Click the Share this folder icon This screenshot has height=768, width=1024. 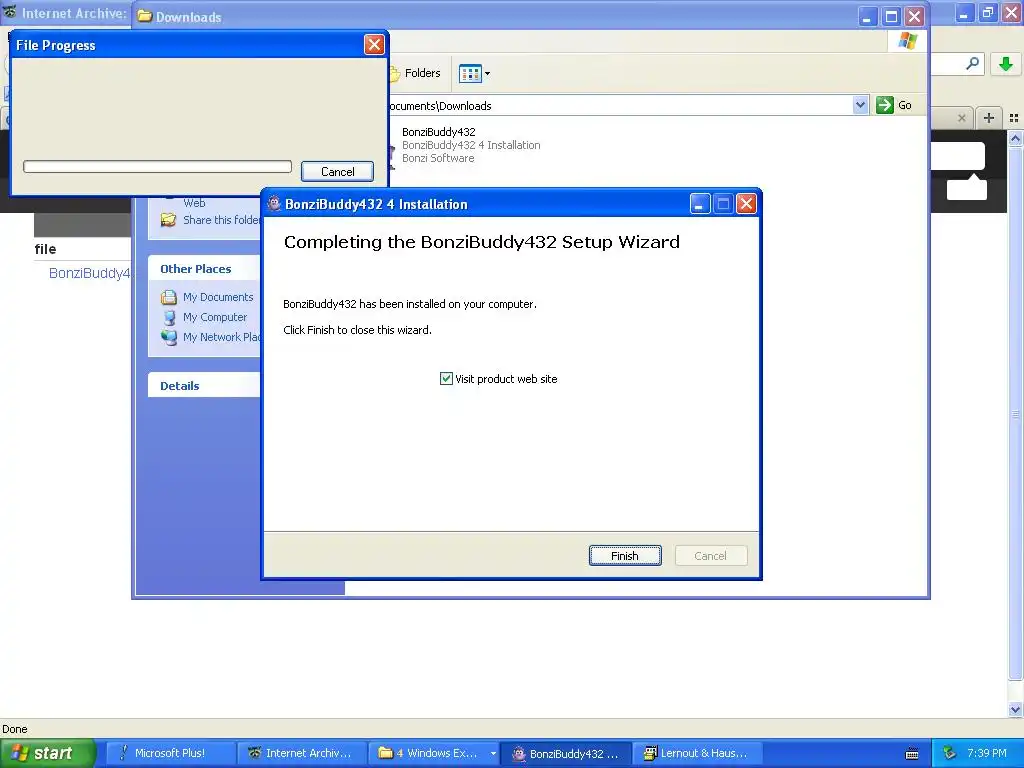coord(168,220)
